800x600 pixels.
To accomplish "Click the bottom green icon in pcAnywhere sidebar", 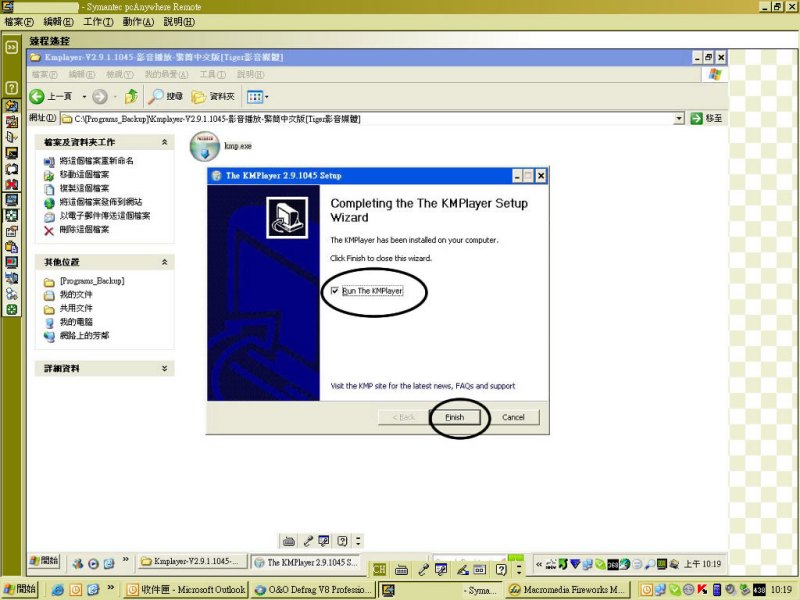I will [x=11, y=310].
